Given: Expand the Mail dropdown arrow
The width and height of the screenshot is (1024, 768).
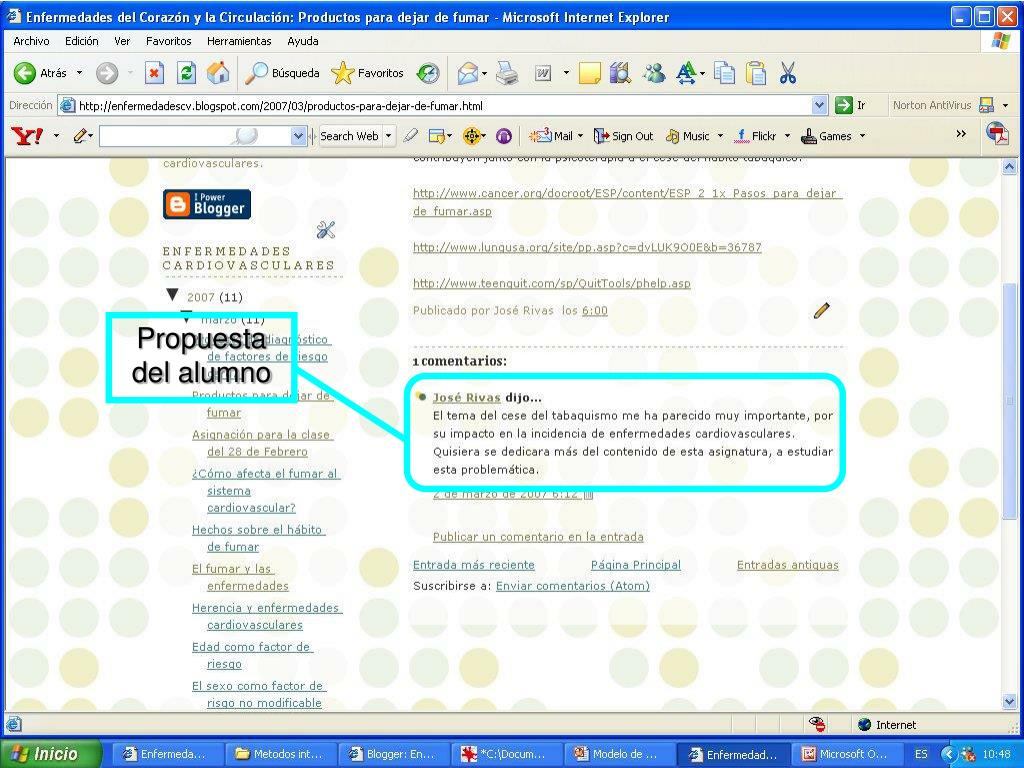Looking at the screenshot, I should click(580, 136).
